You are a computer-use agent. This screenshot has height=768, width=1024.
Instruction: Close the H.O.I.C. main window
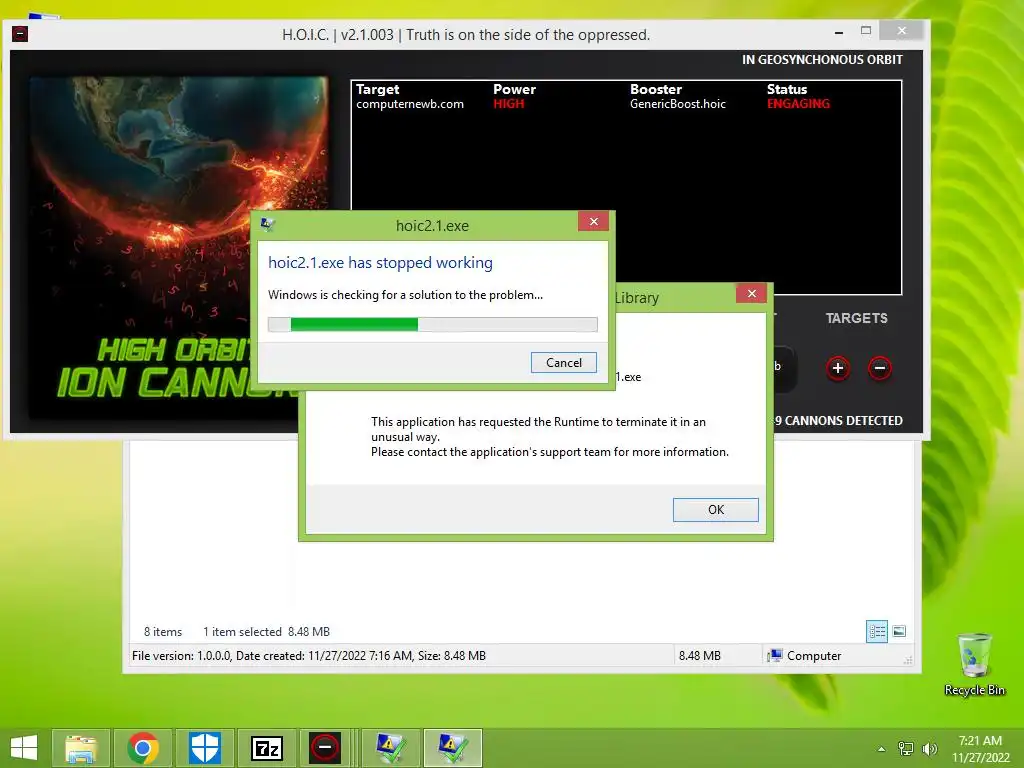[902, 31]
